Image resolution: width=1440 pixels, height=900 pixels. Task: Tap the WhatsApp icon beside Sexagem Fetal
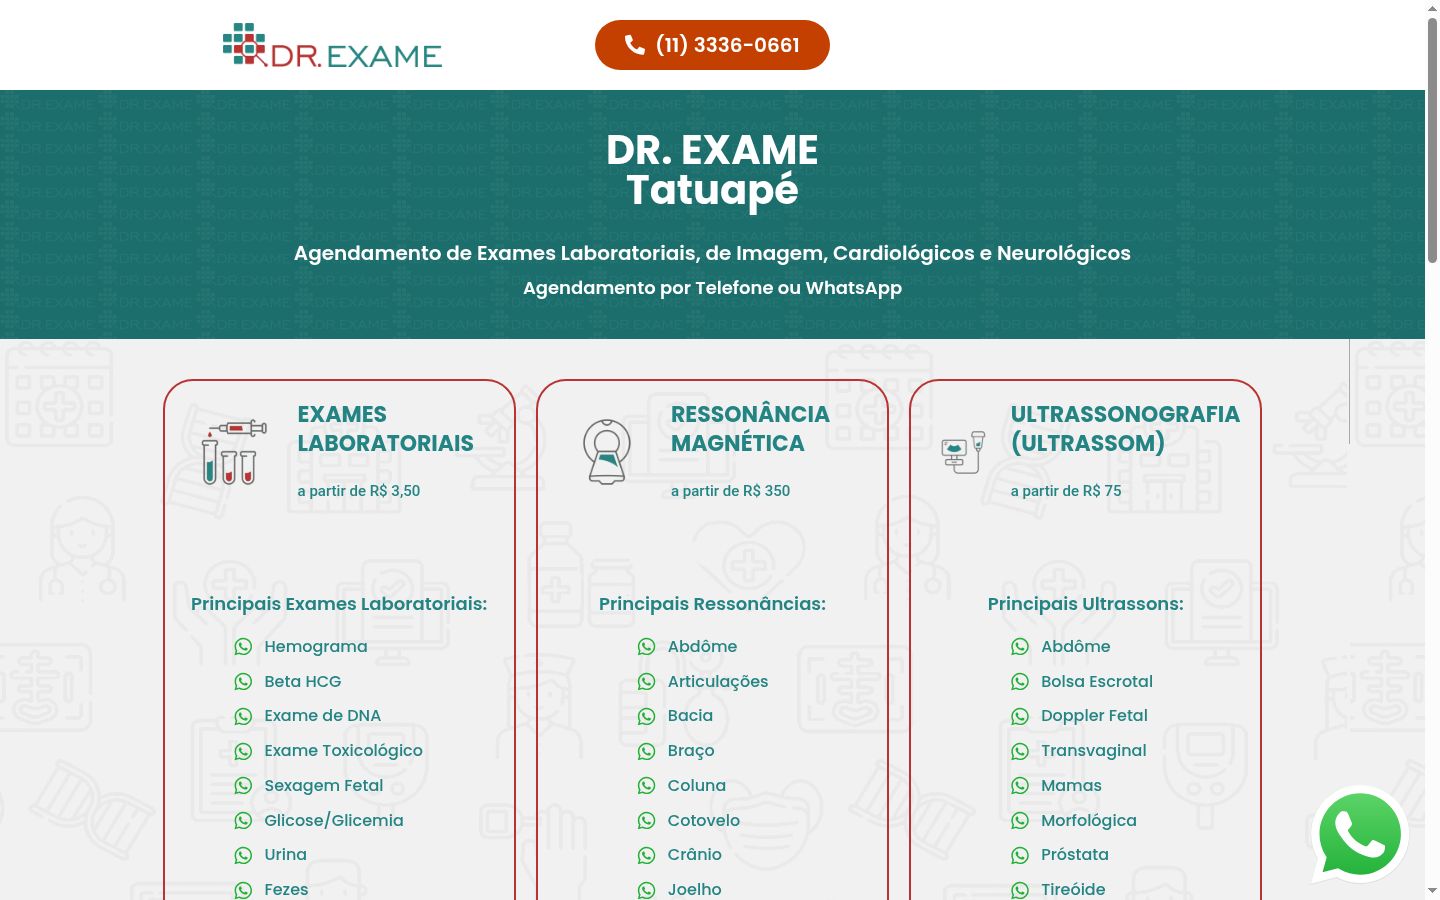pos(243,786)
